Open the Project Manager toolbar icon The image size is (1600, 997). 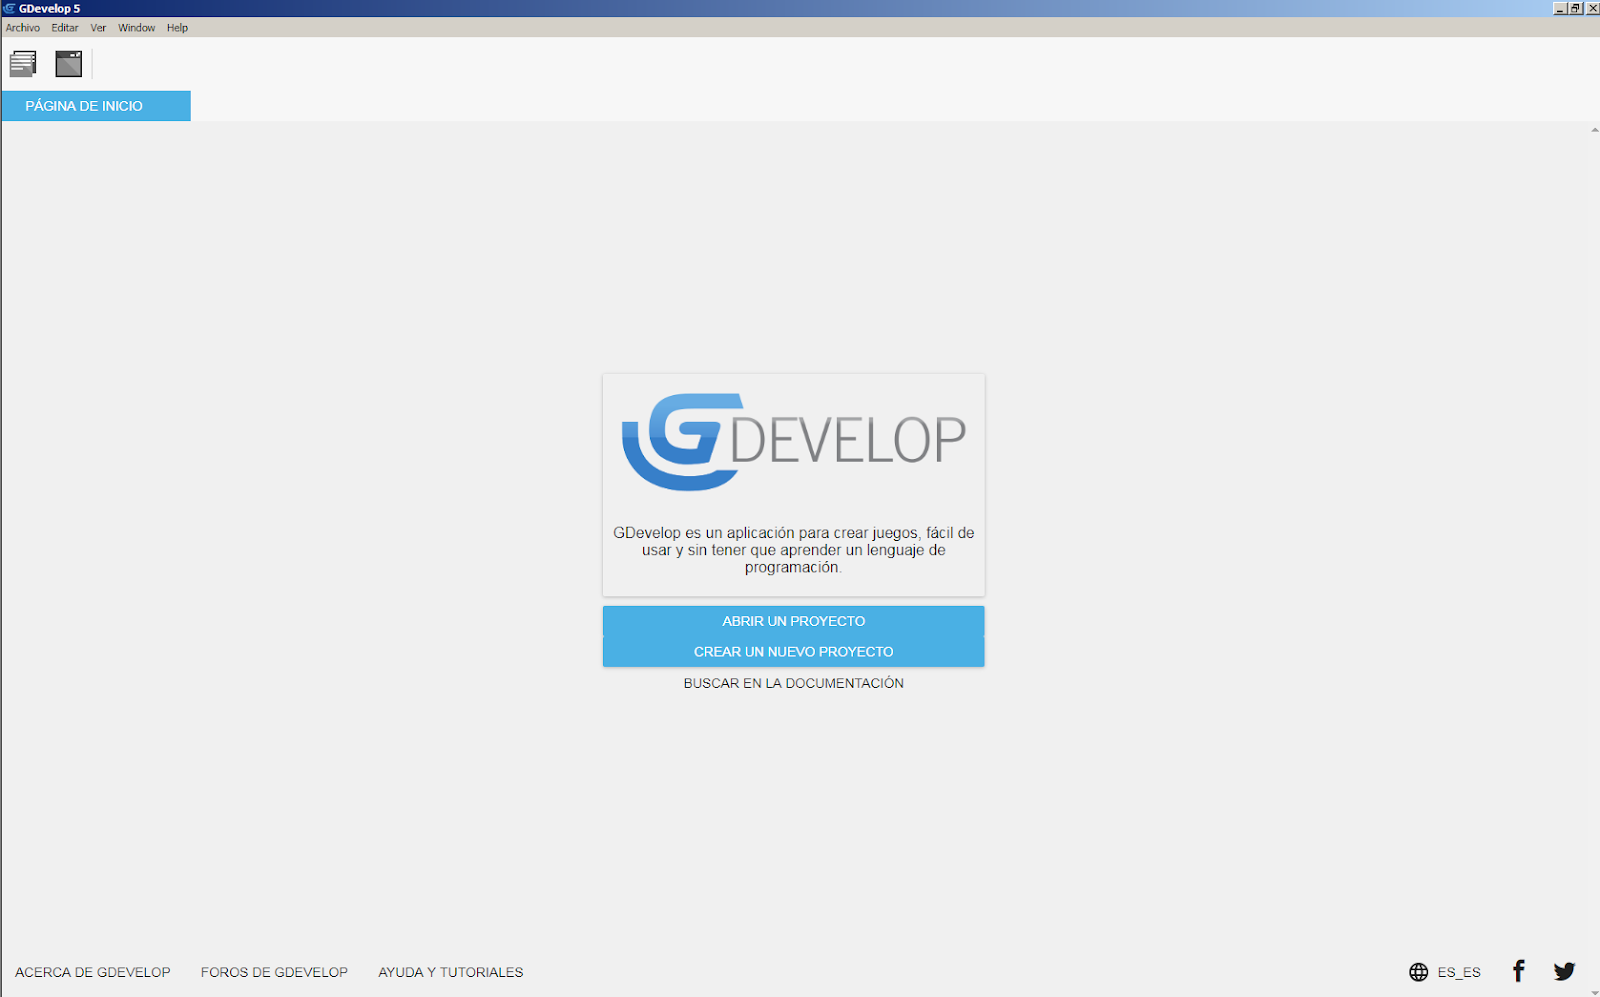pos(22,63)
